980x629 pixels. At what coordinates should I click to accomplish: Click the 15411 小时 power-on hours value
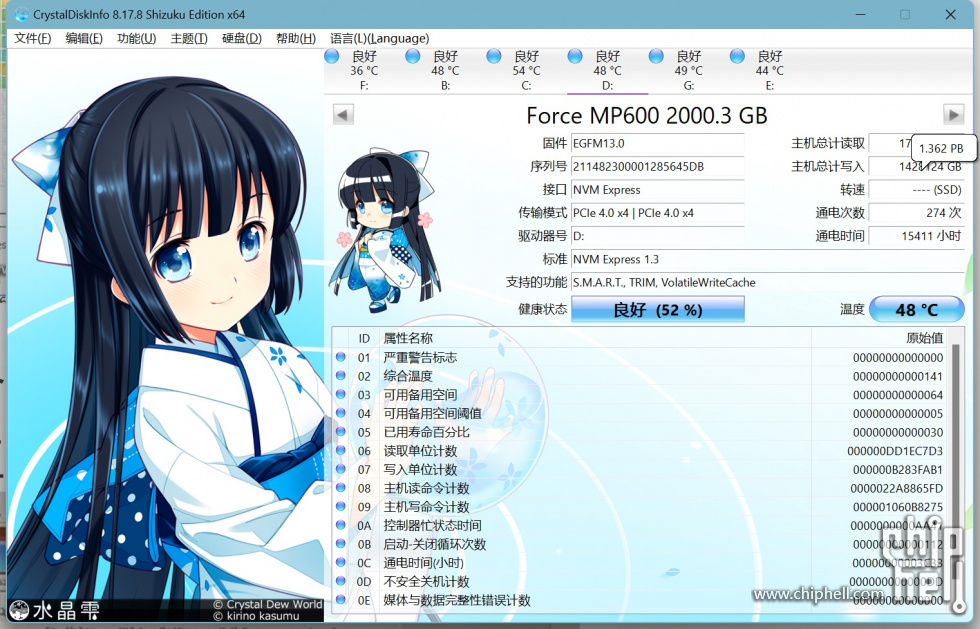(916, 236)
